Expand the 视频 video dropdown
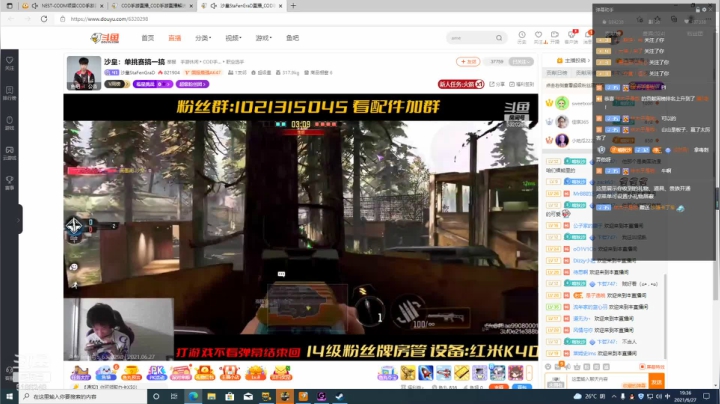This screenshot has width=720, height=404. tap(233, 38)
